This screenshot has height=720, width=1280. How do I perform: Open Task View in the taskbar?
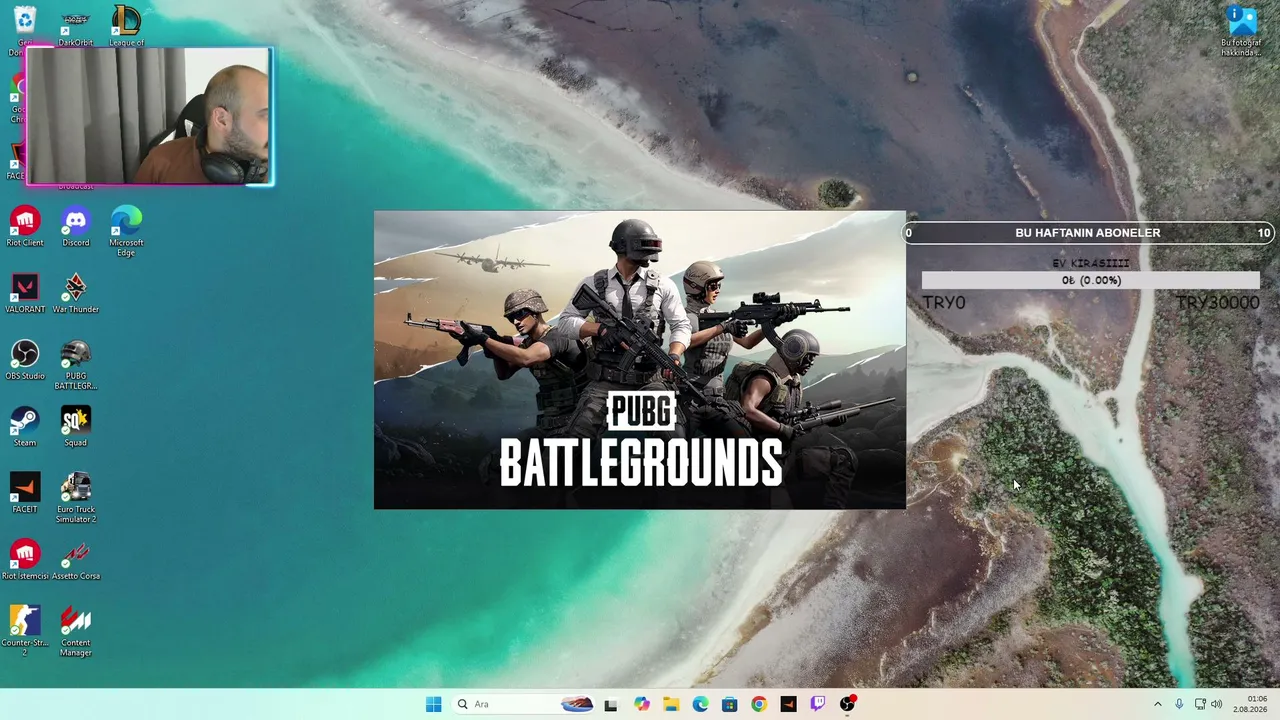[x=611, y=704]
